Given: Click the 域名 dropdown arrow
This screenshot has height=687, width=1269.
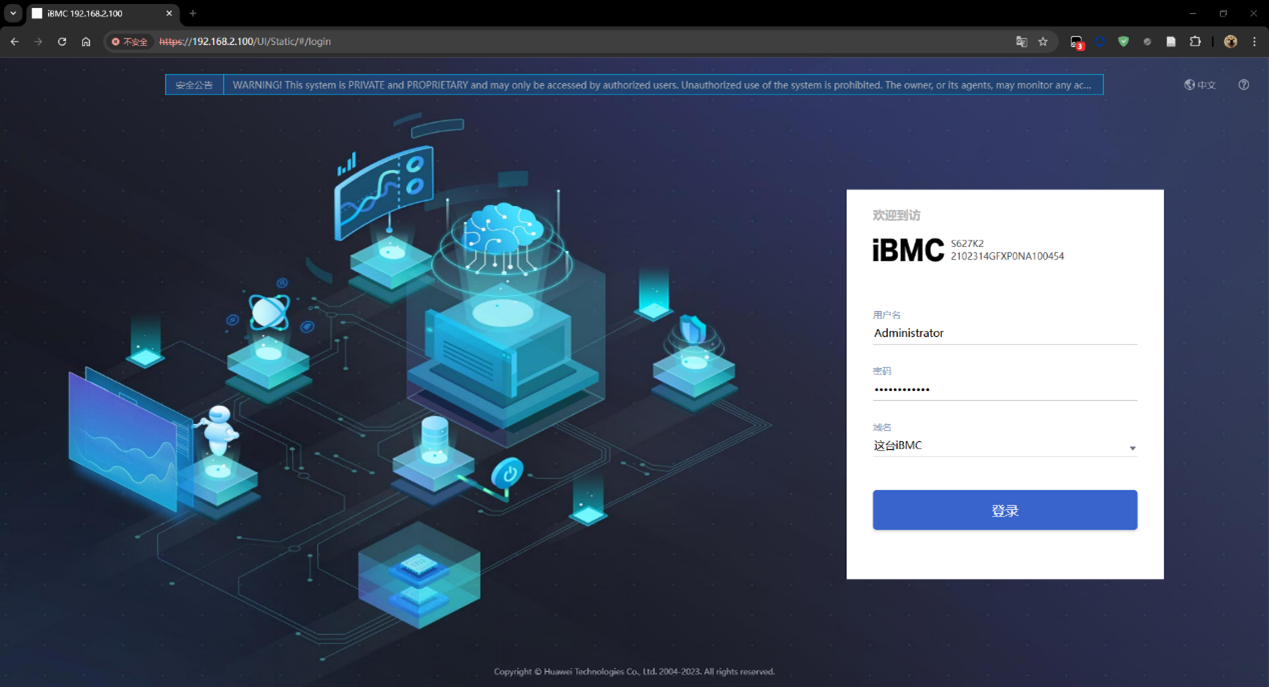Looking at the screenshot, I should 1132,448.
